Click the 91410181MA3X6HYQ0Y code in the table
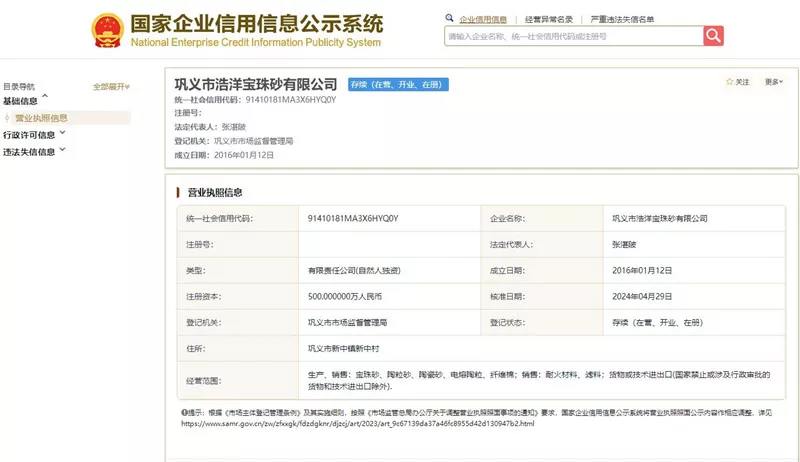The height and width of the screenshot is (462, 800). point(353,218)
